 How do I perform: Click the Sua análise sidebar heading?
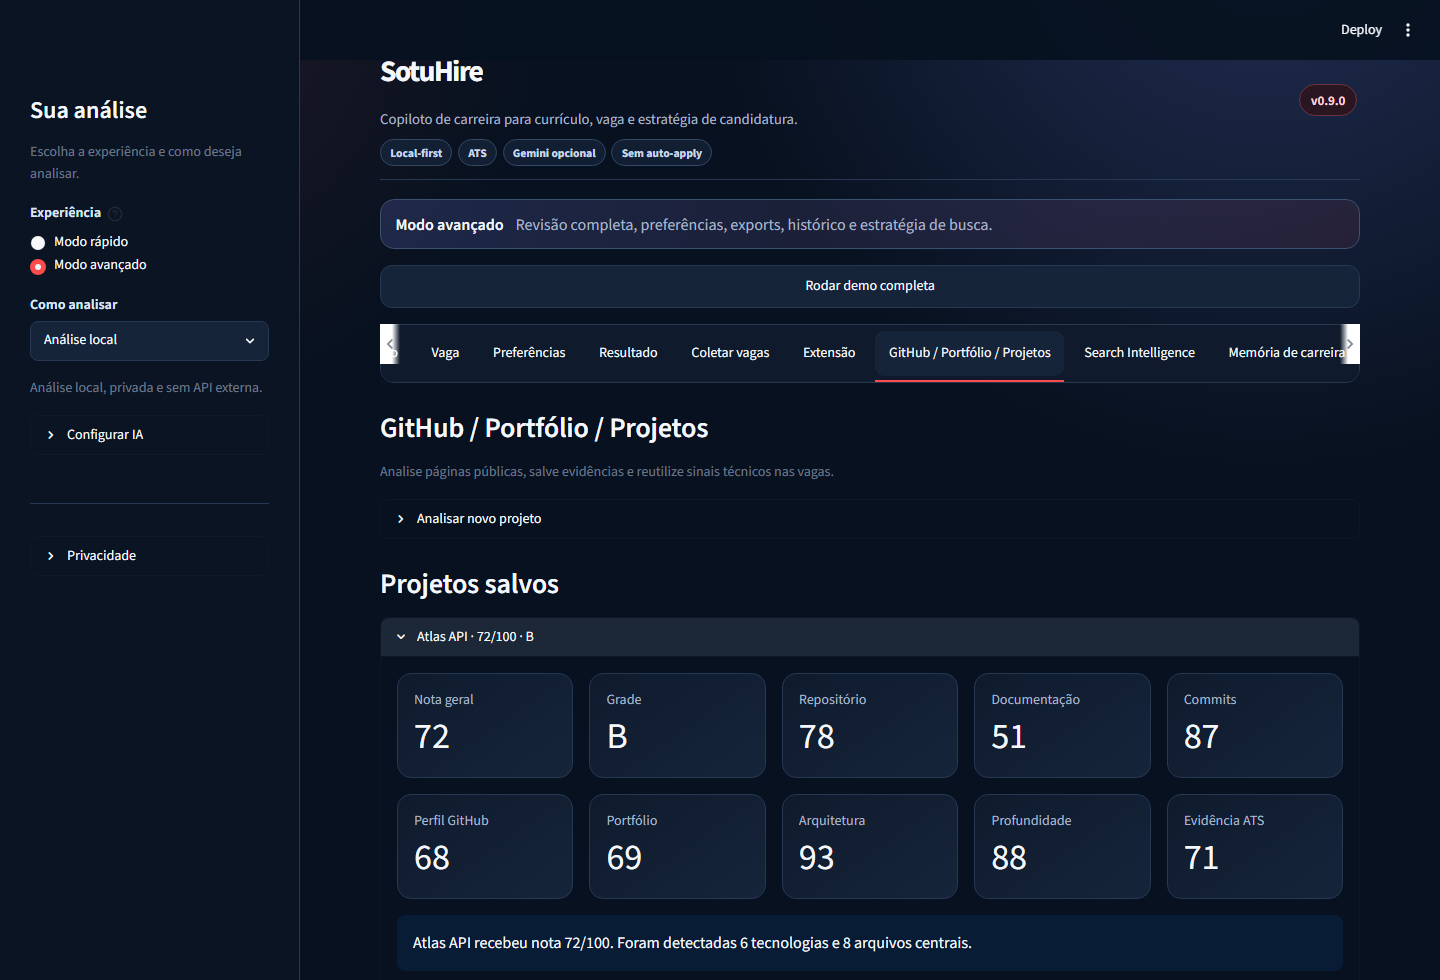point(88,110)
